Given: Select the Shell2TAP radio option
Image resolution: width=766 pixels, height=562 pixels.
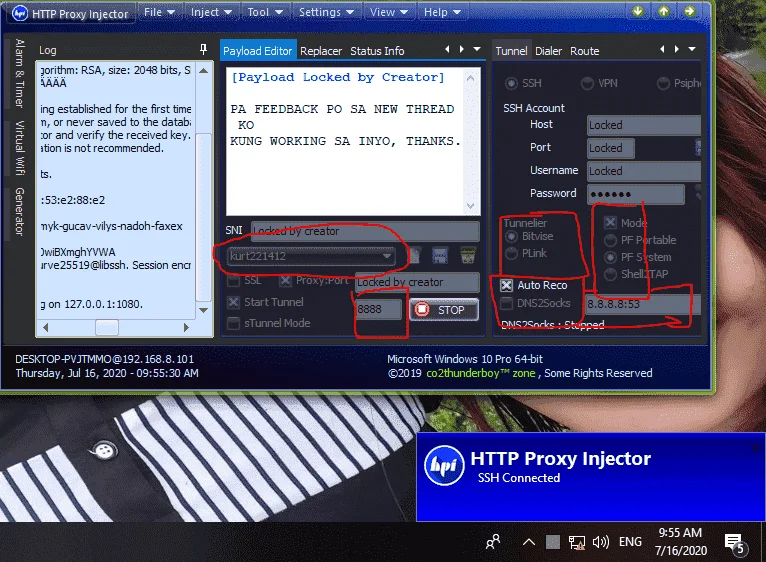Looking at the screenshot, I should pos(610,274).
